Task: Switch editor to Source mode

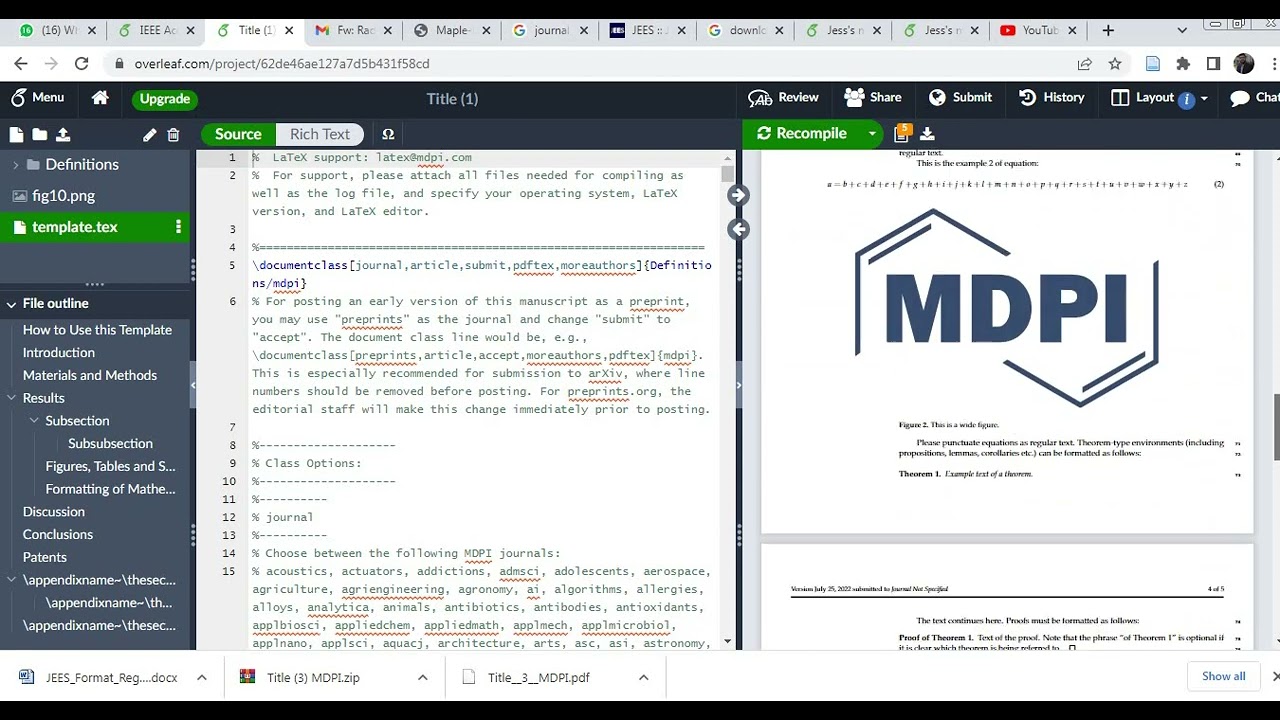Action: point(238,134)
